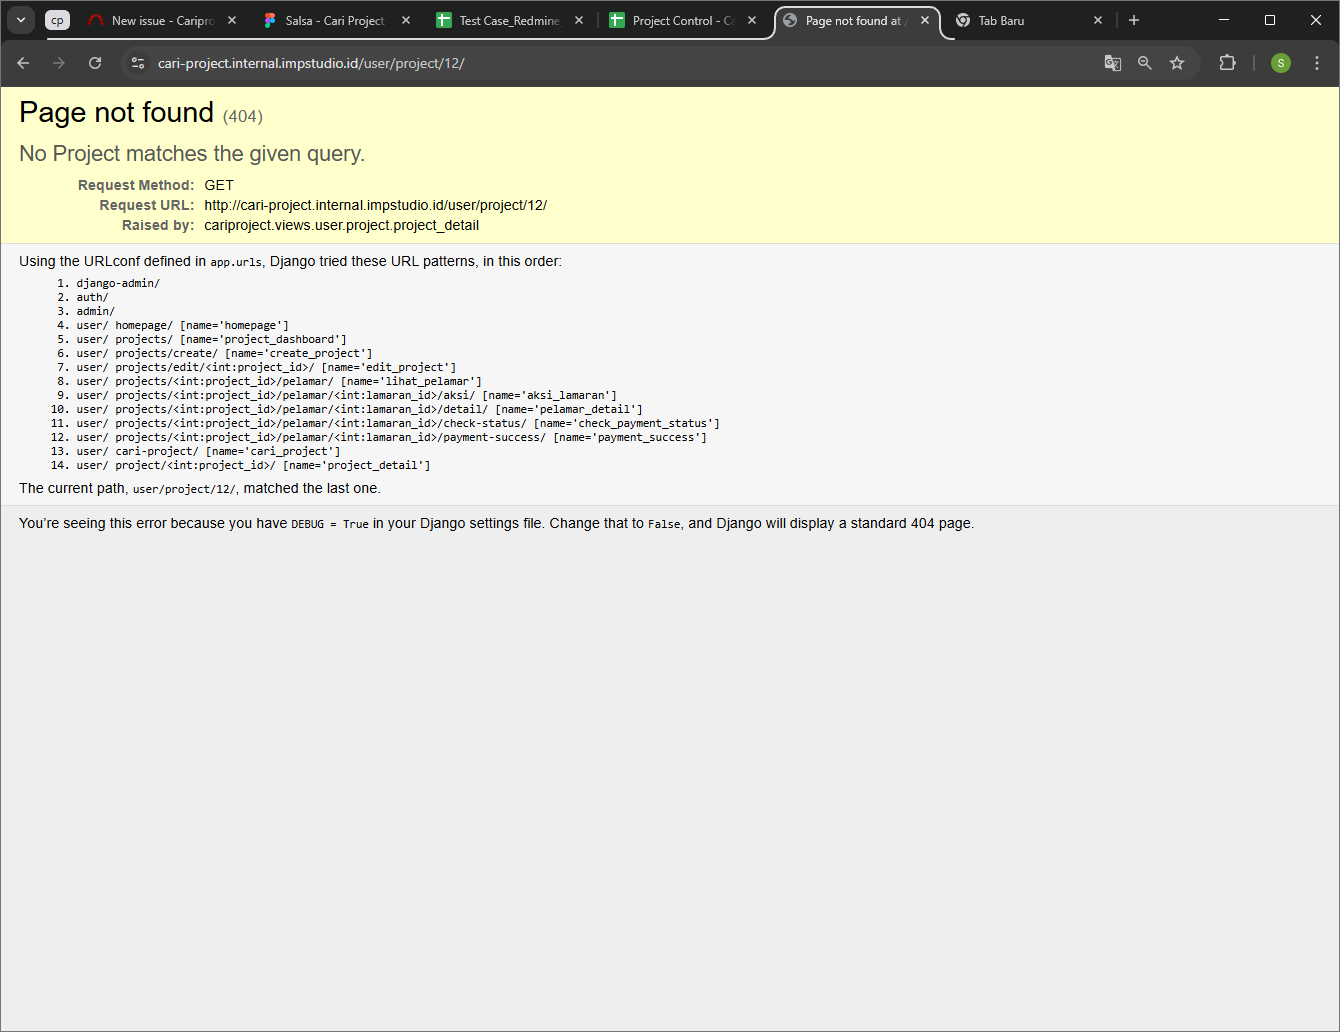Close the Page not found tab

click(925, 20)
